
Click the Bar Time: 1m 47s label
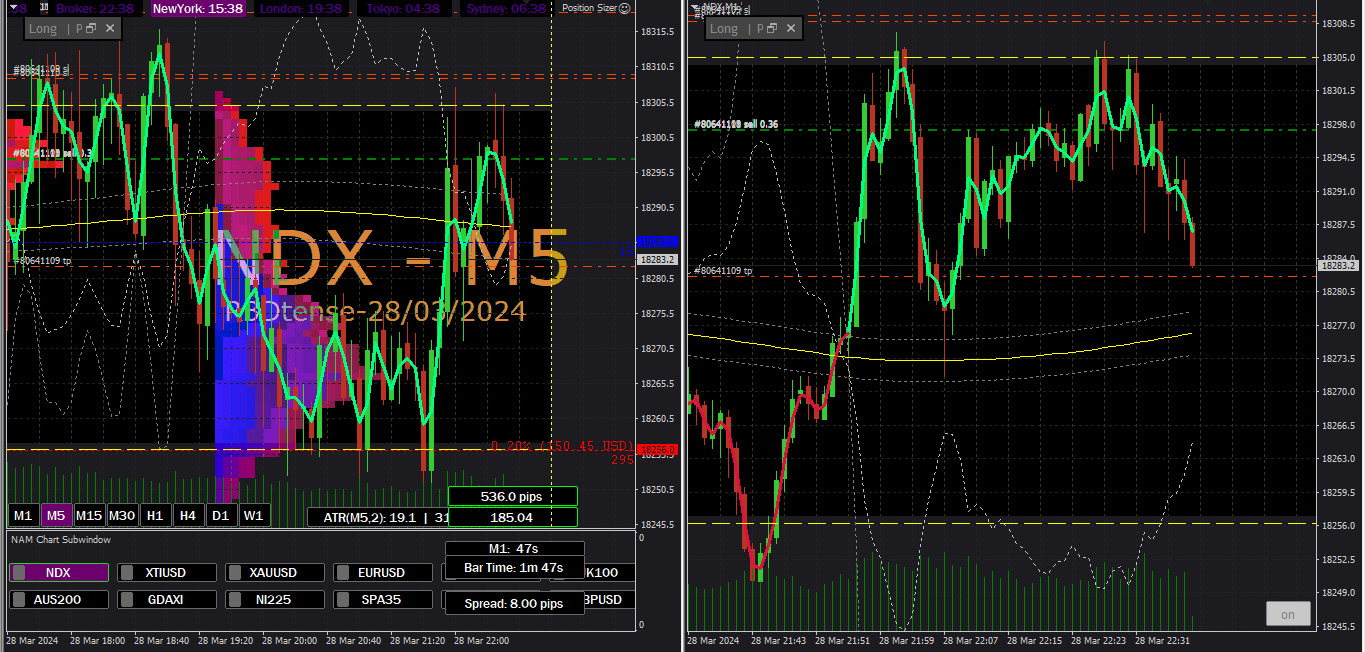tap(514, 567)
